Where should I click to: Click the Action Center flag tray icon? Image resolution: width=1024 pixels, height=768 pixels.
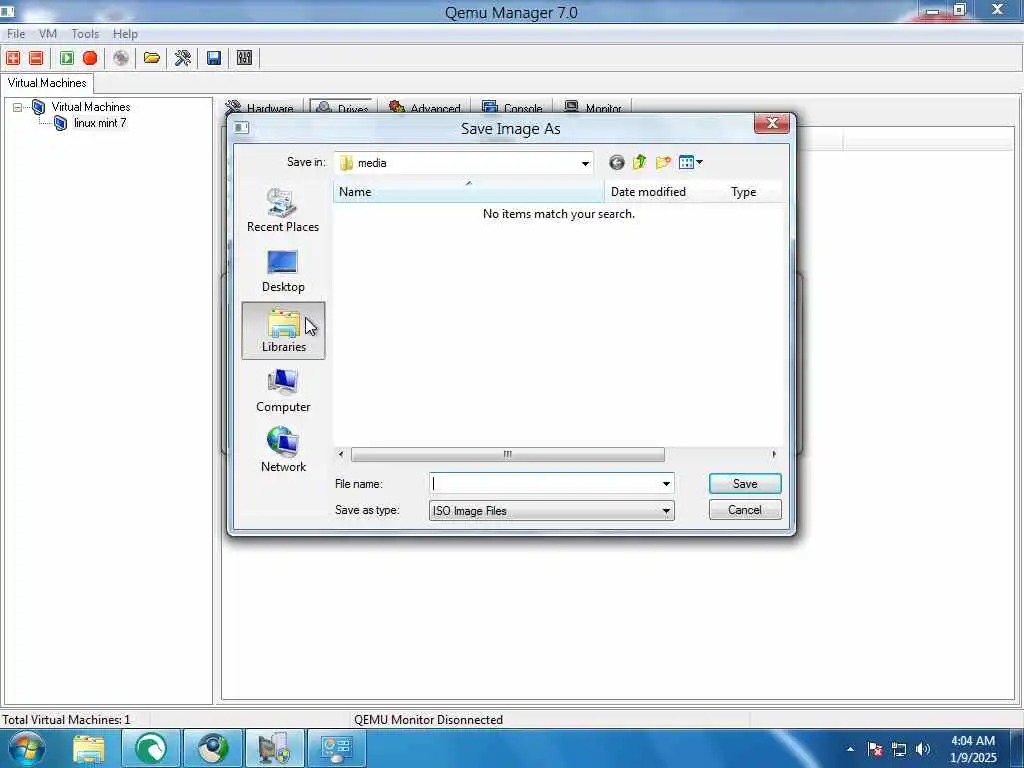(x=876, y=749)
